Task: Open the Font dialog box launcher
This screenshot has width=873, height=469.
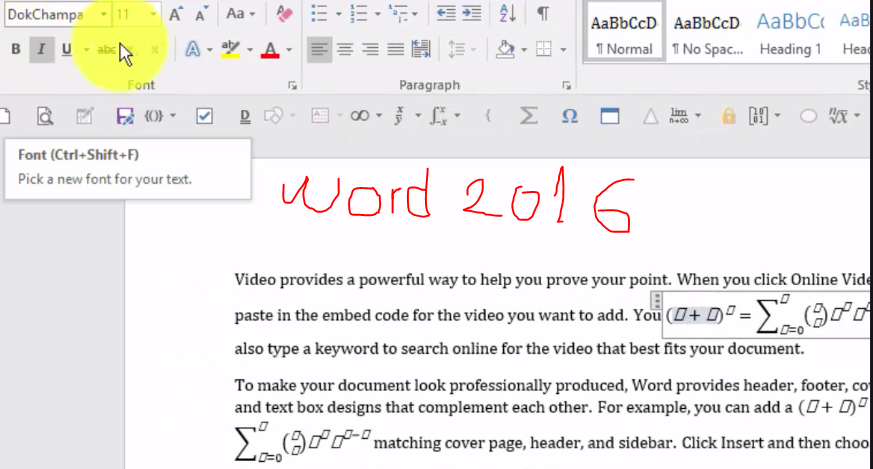Action: (x=292, y=85)
